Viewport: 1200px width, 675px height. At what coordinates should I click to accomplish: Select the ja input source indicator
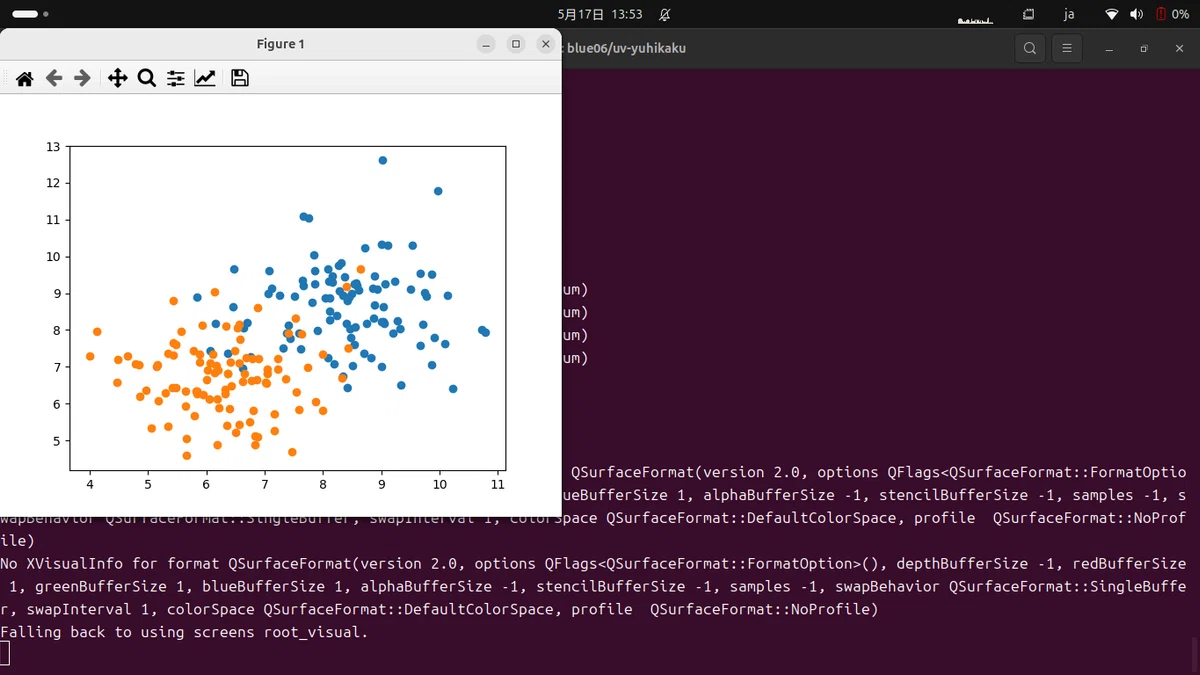1069,15
